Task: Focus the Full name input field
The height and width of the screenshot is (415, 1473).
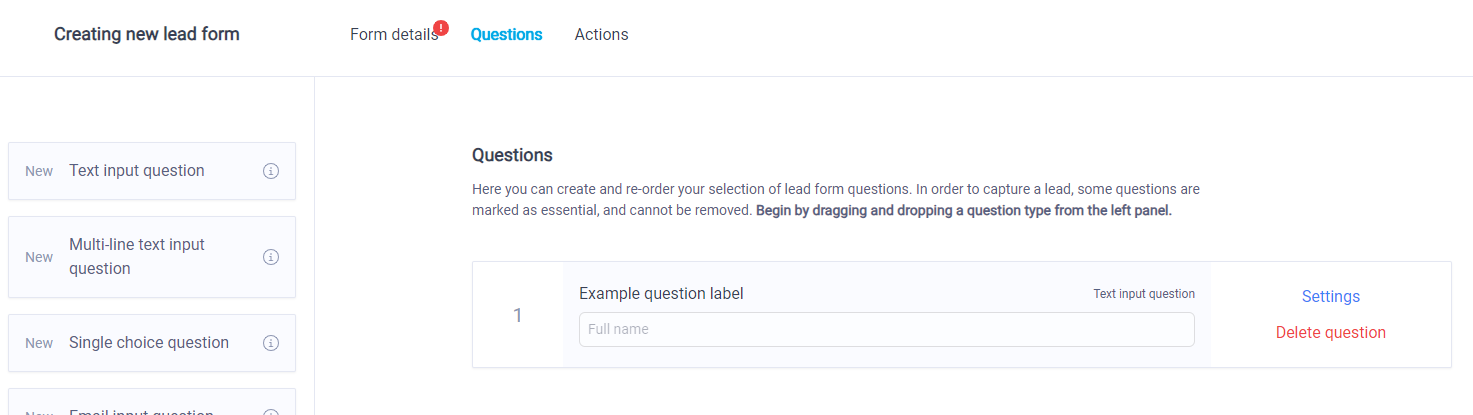Action: click(886, 330)
